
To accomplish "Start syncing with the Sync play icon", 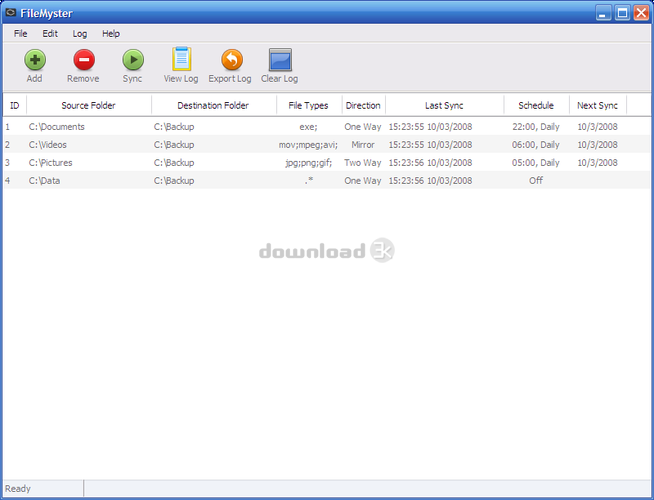I will point(133,60).
